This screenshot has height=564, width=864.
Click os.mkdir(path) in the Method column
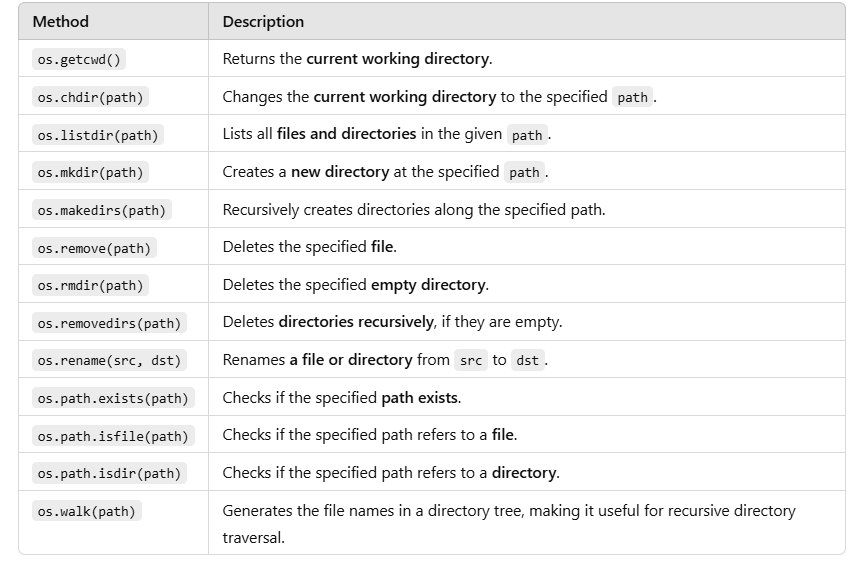(90, 172)
